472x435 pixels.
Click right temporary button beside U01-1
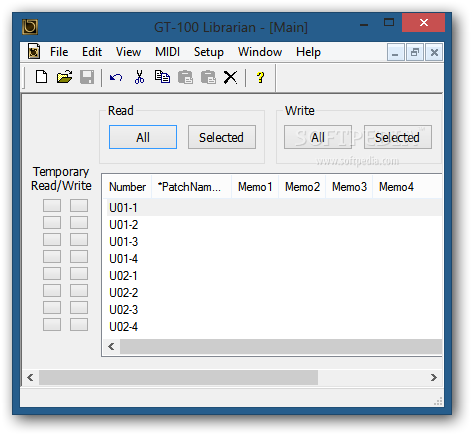[x=79, y=206]
